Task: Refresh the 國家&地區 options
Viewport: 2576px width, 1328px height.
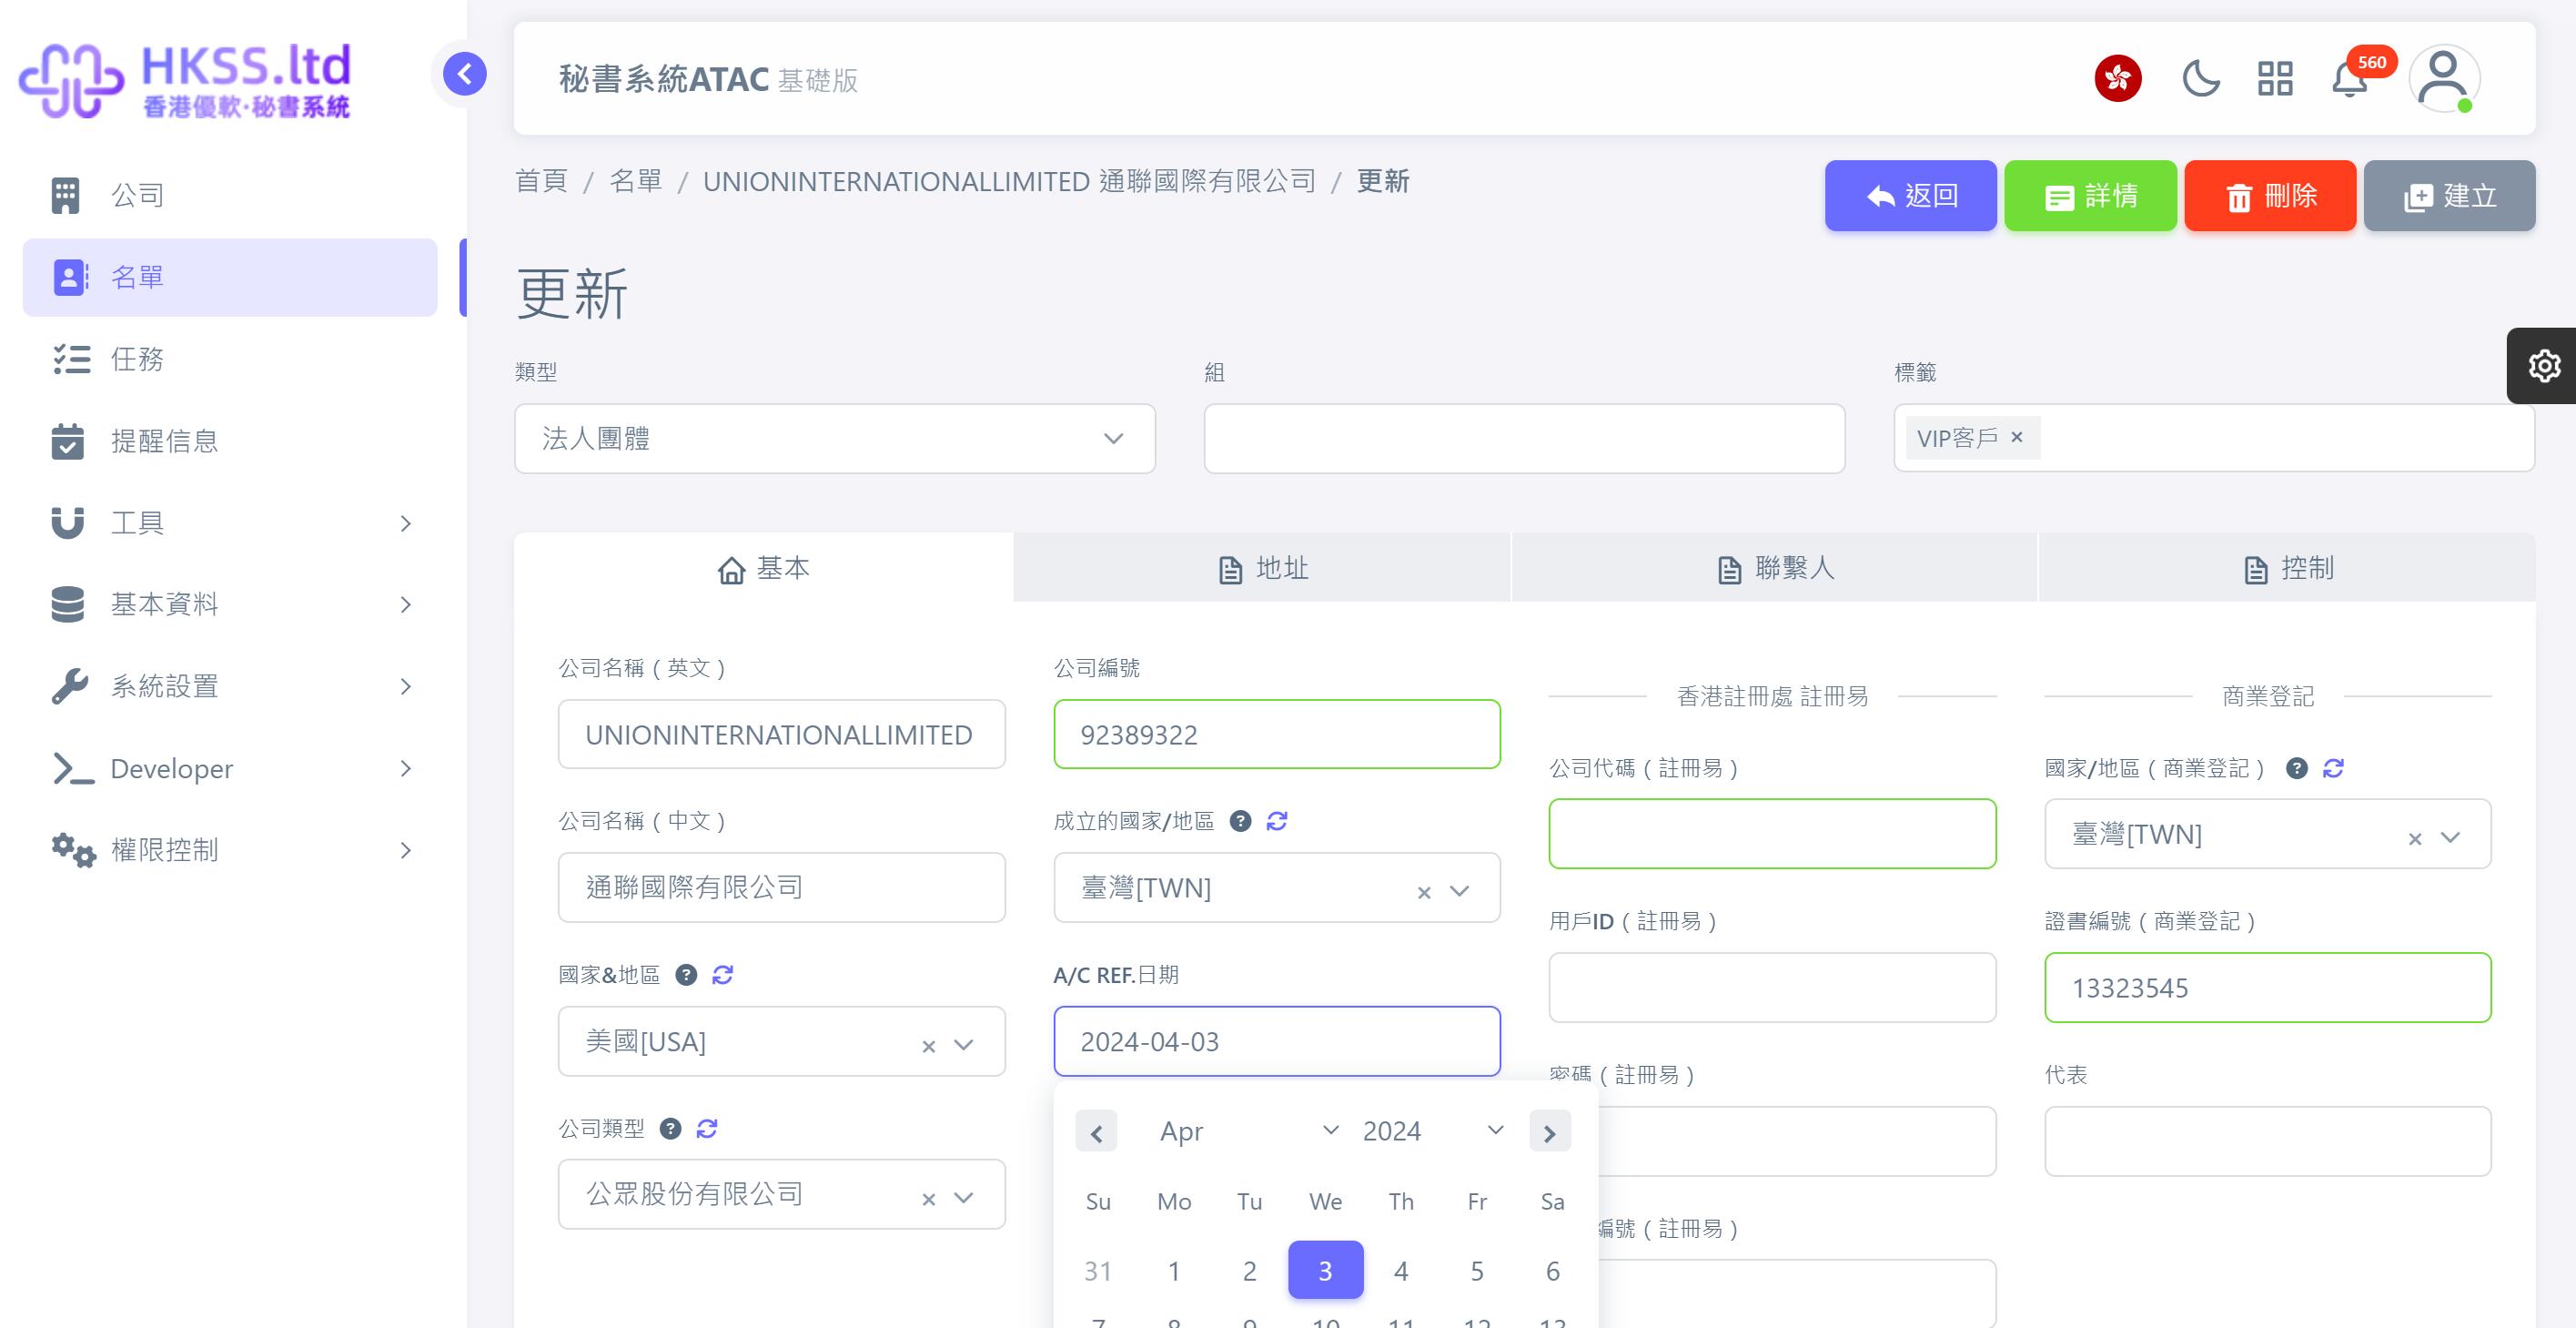Action: coord(722,975)
